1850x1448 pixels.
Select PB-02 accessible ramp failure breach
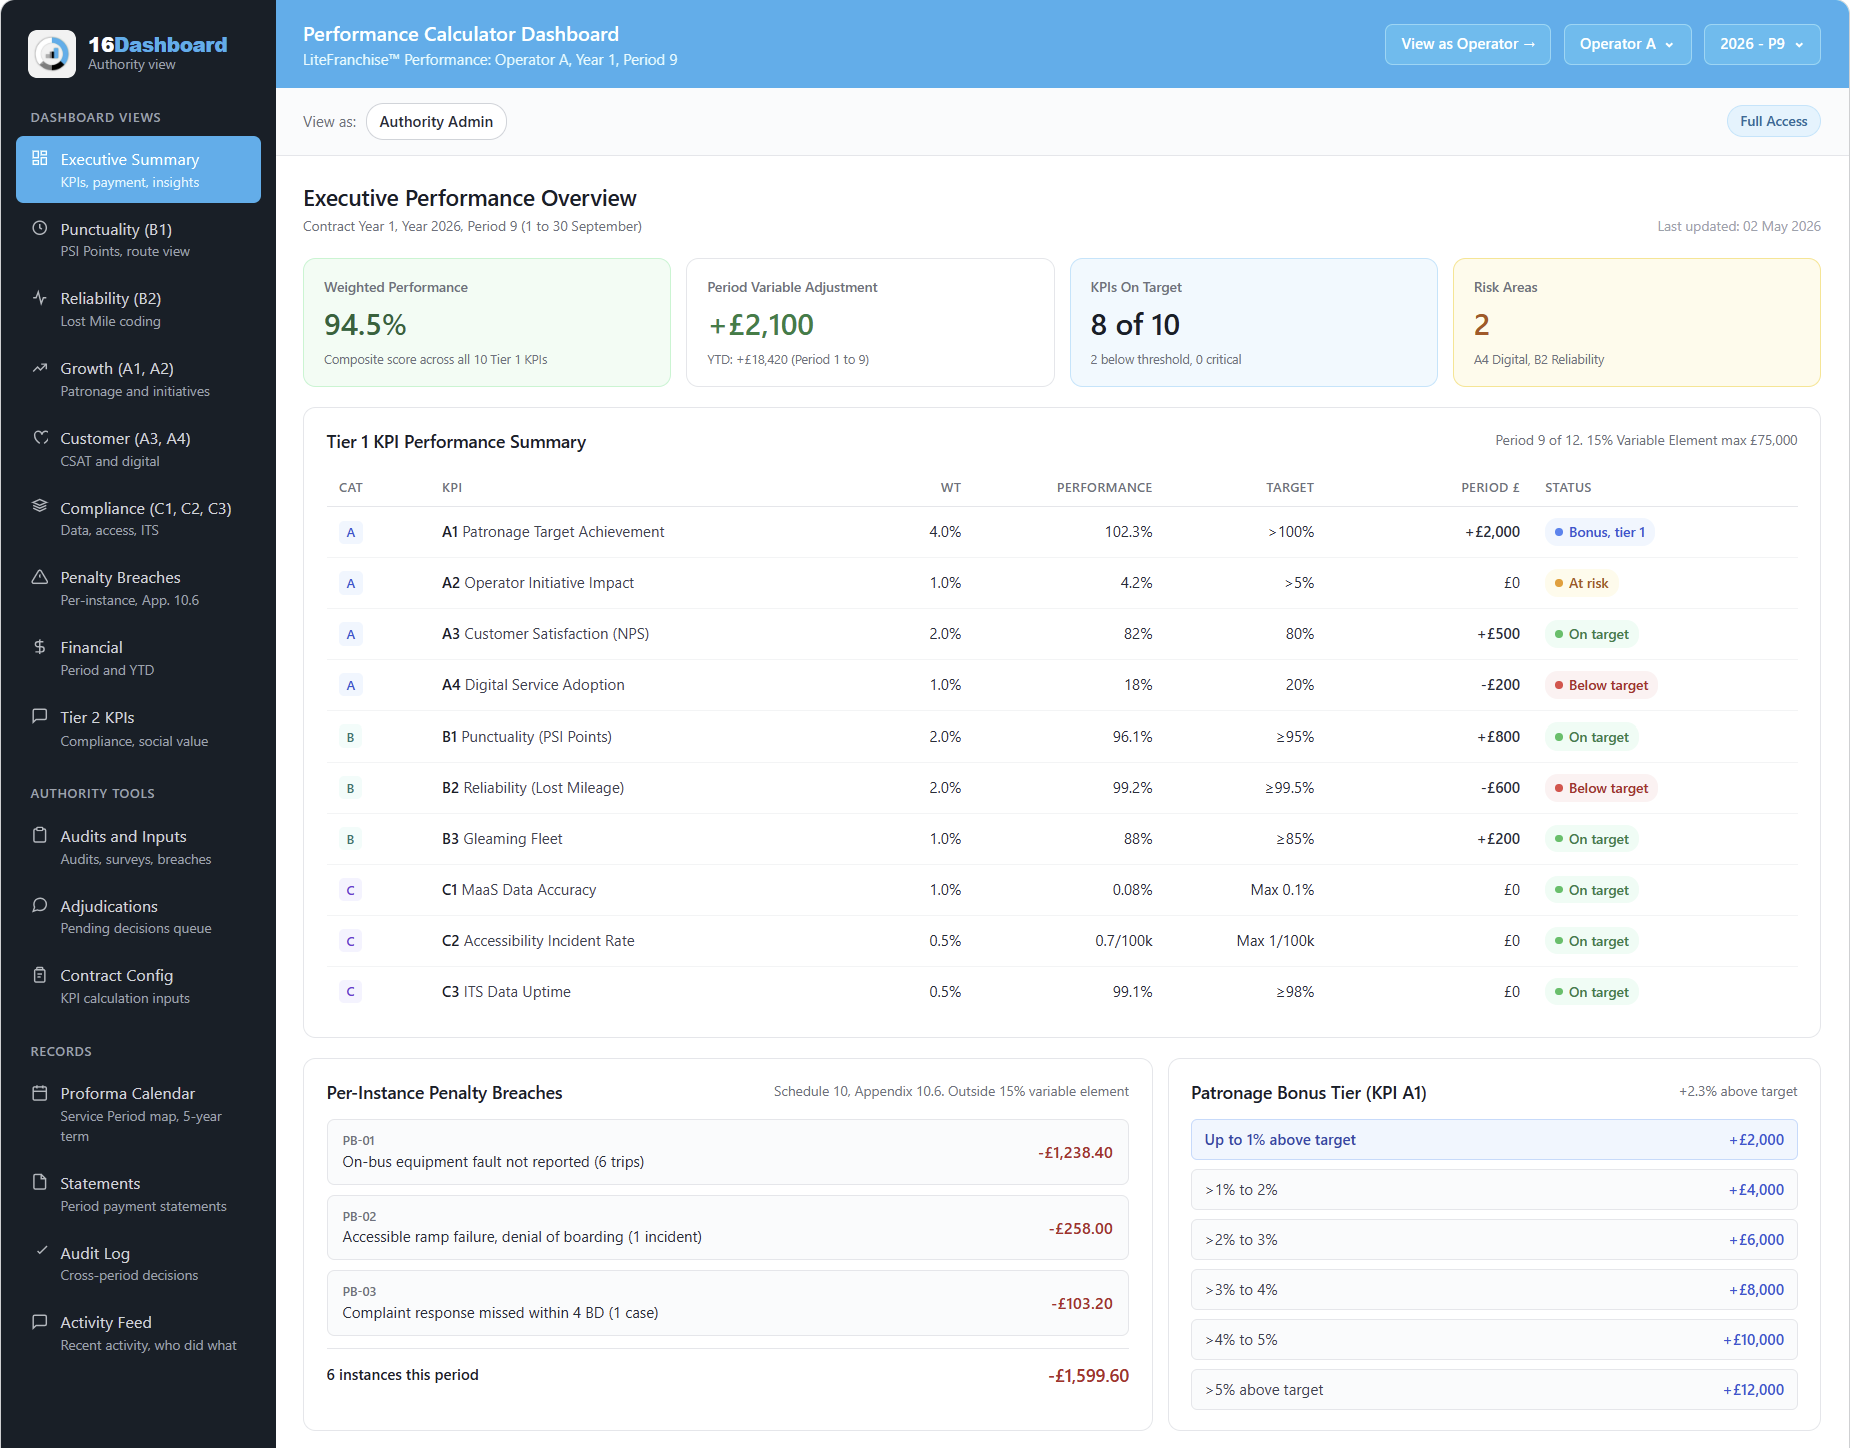[727, 1227]
